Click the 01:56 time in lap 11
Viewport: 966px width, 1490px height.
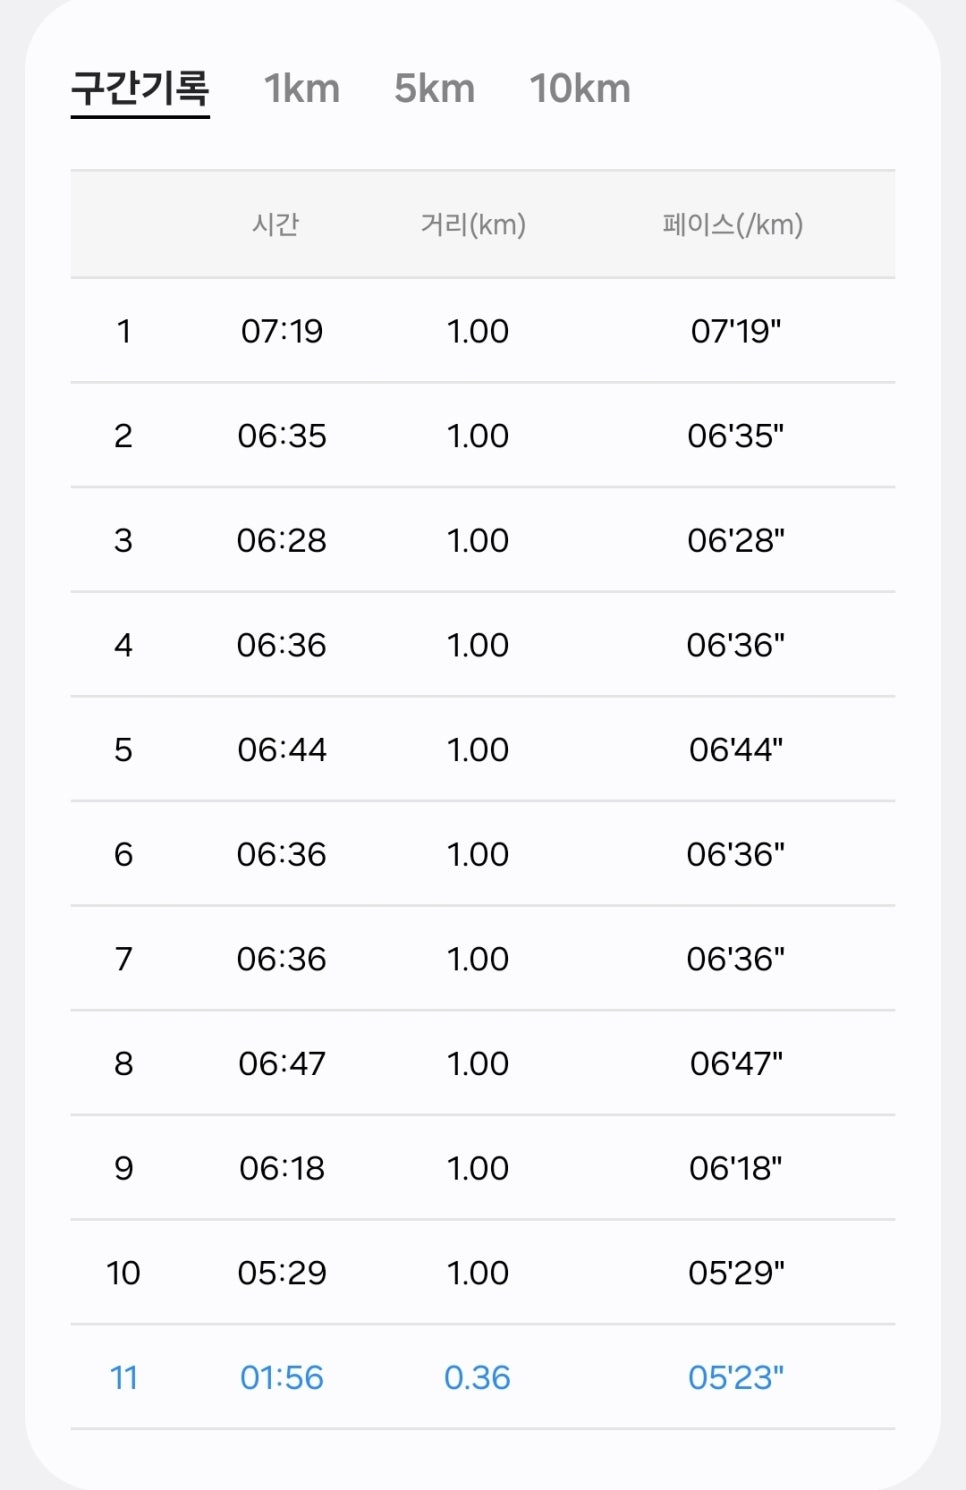point(282,1377)
